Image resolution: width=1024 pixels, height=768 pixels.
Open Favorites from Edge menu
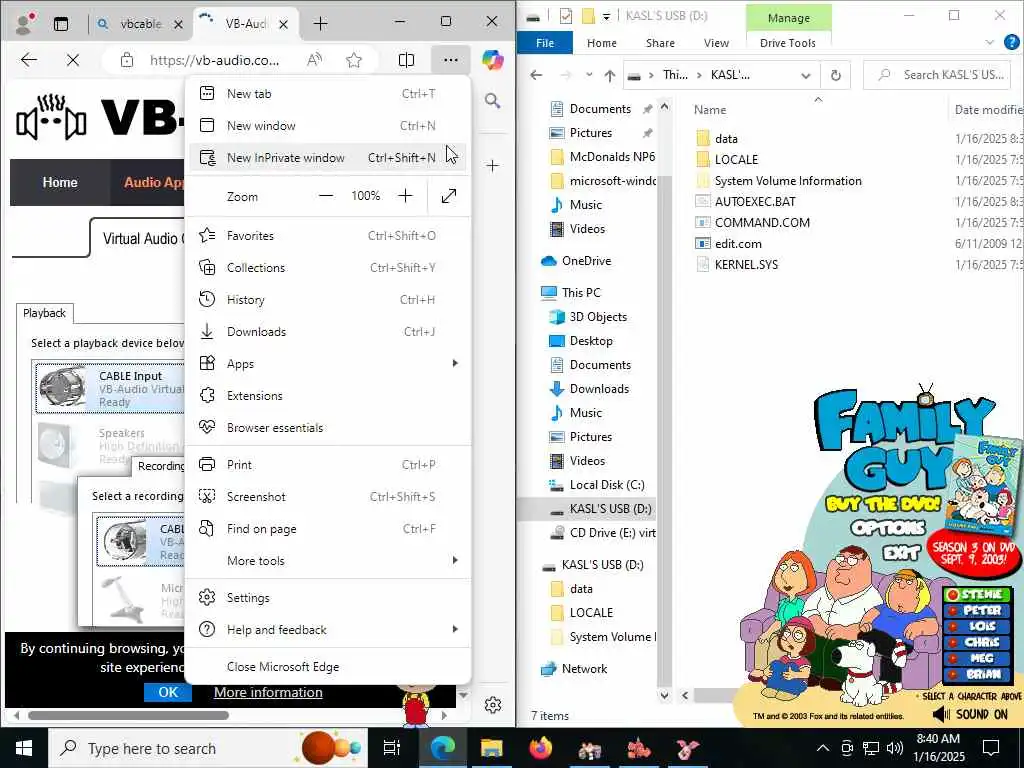(x=328, y=236)
